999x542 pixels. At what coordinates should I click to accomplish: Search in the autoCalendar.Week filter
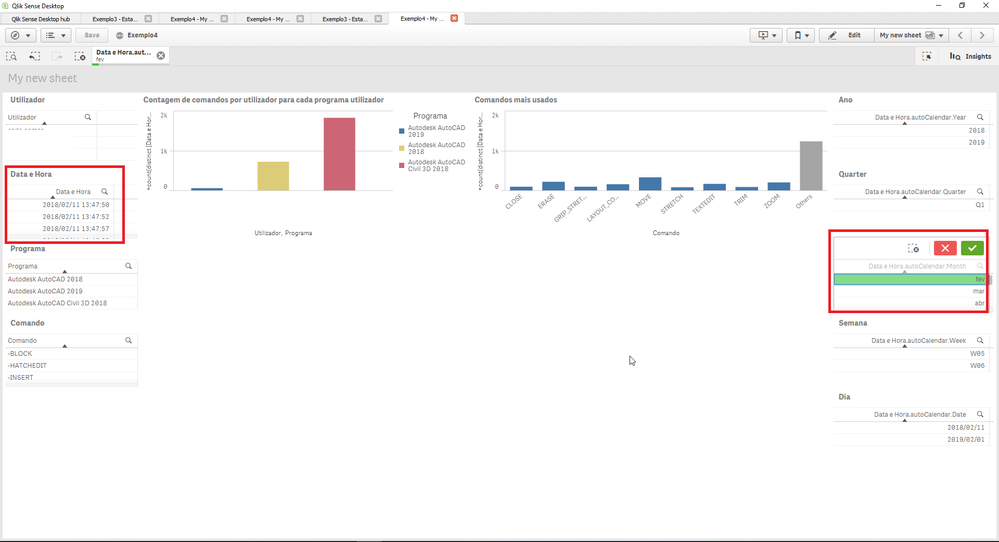(x=981, y=341)
